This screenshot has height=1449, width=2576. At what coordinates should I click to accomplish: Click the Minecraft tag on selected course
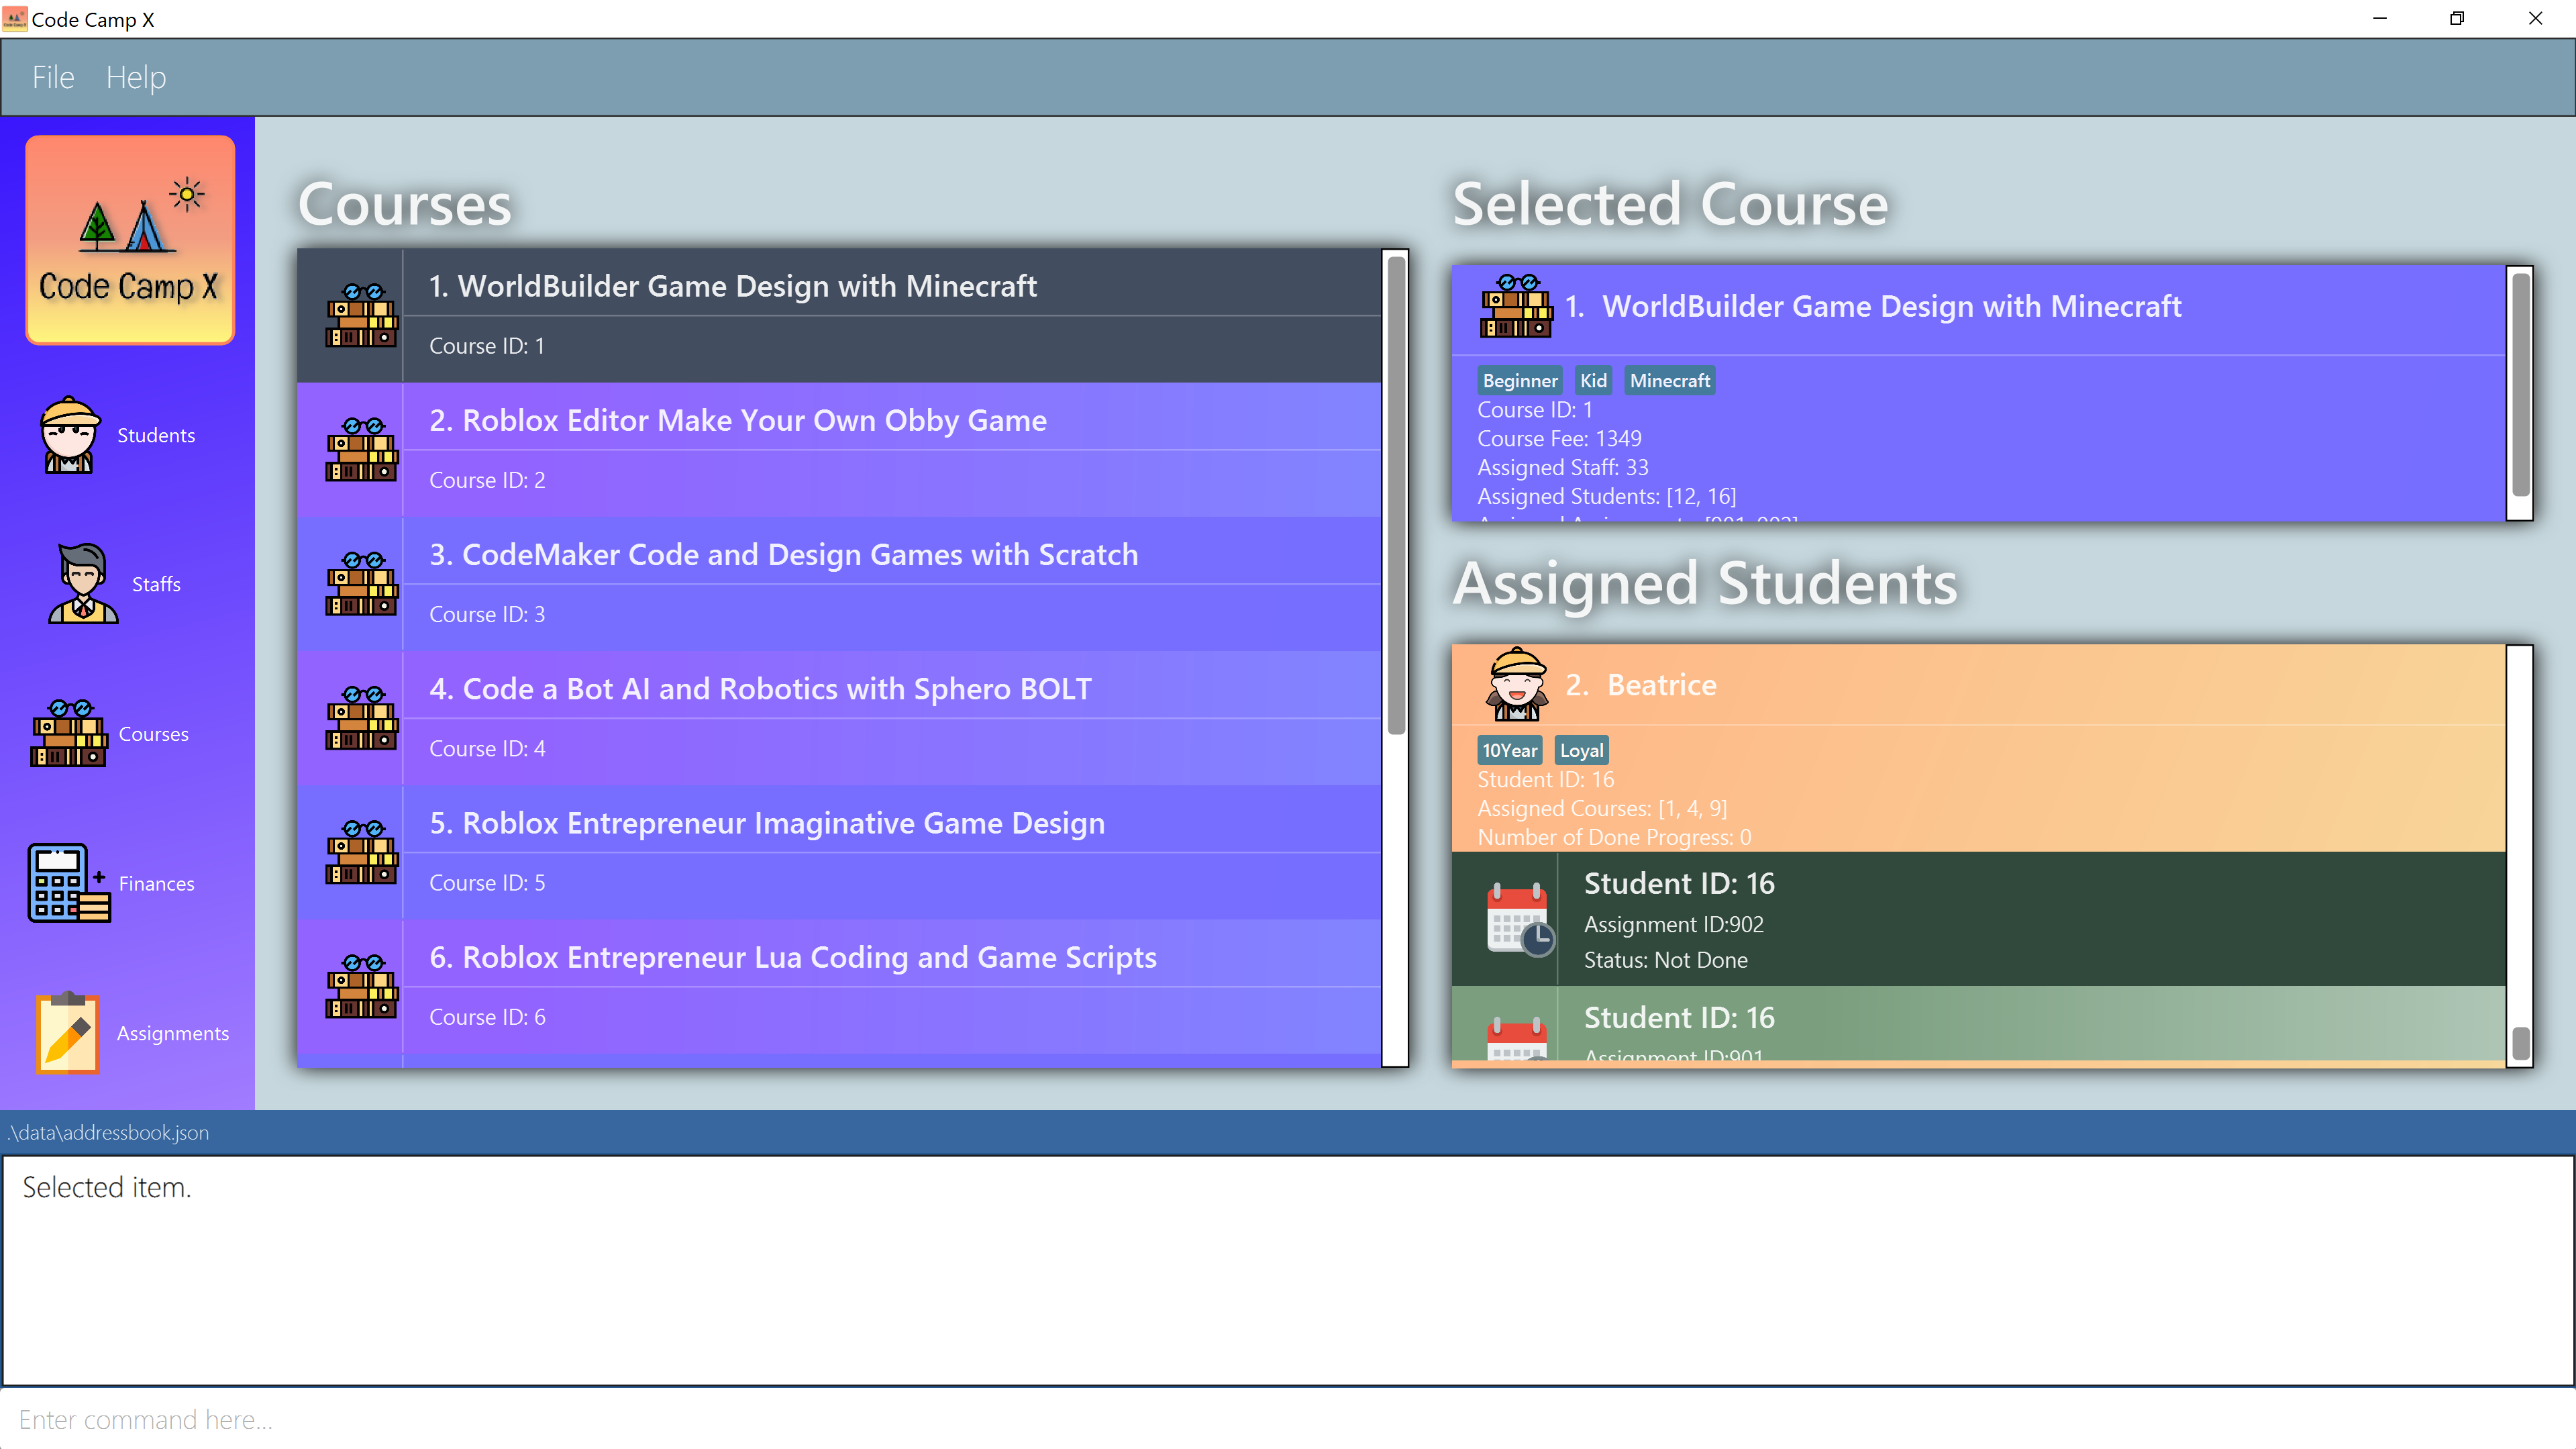(x=1669, y=381)
